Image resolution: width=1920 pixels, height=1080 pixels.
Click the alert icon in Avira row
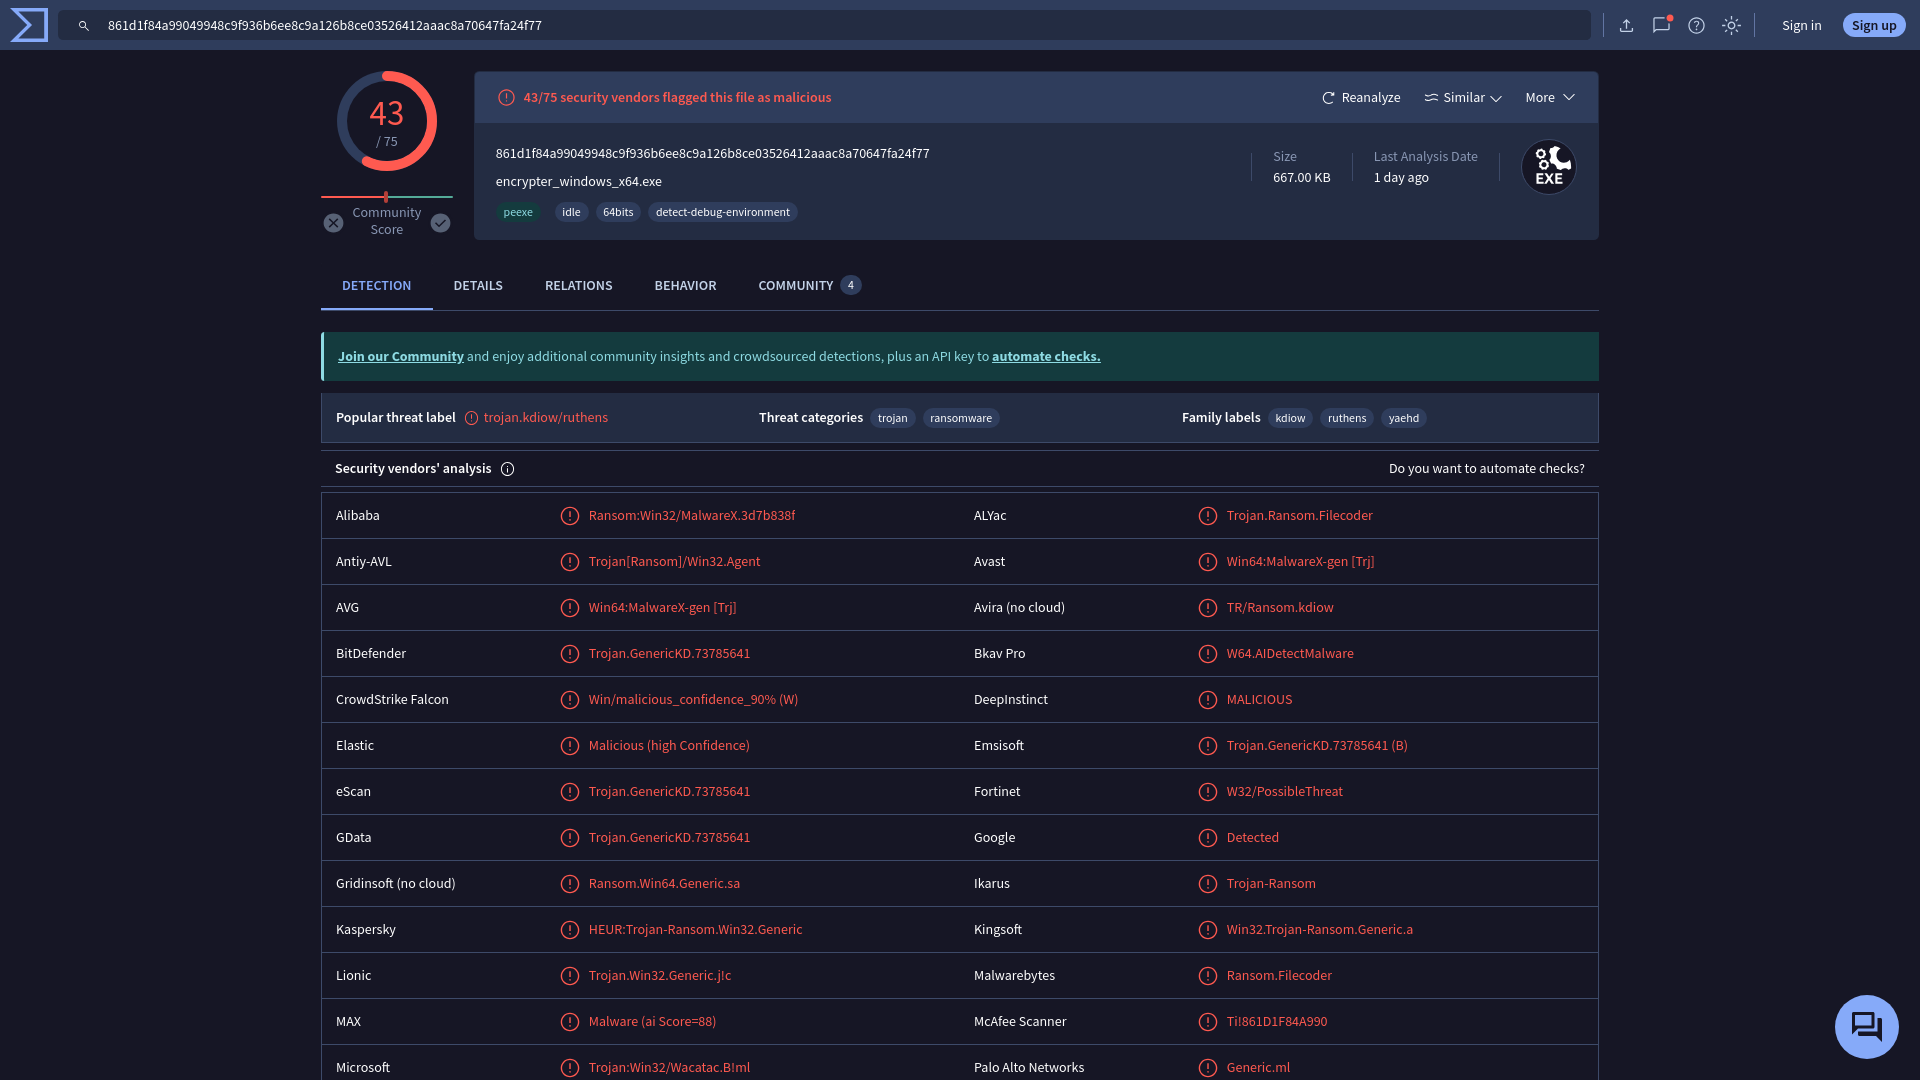(x=1208, y=608)
